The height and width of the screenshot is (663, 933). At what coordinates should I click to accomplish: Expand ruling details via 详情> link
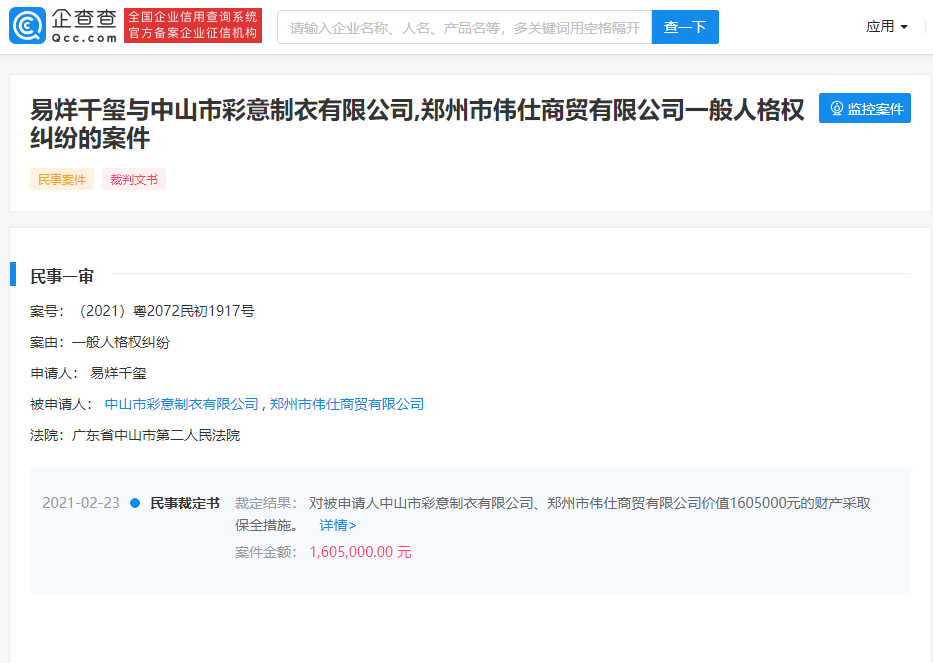coord(337,525)
